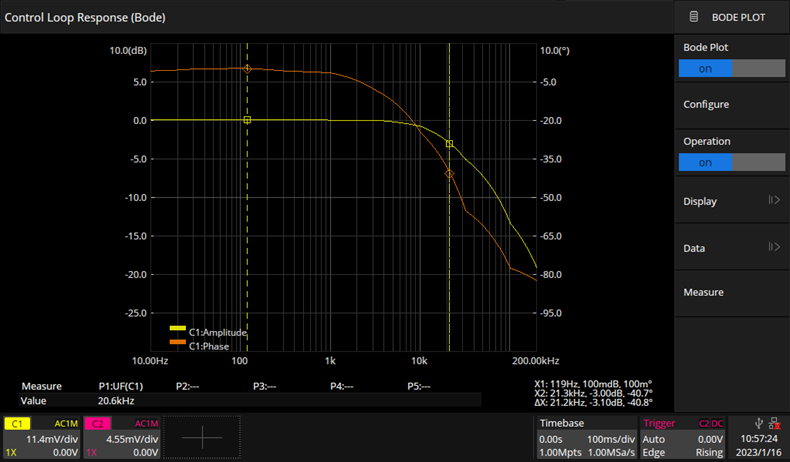
Task: Expand the Display submenu
Action: pyautogui.click(x=731, y=201)
